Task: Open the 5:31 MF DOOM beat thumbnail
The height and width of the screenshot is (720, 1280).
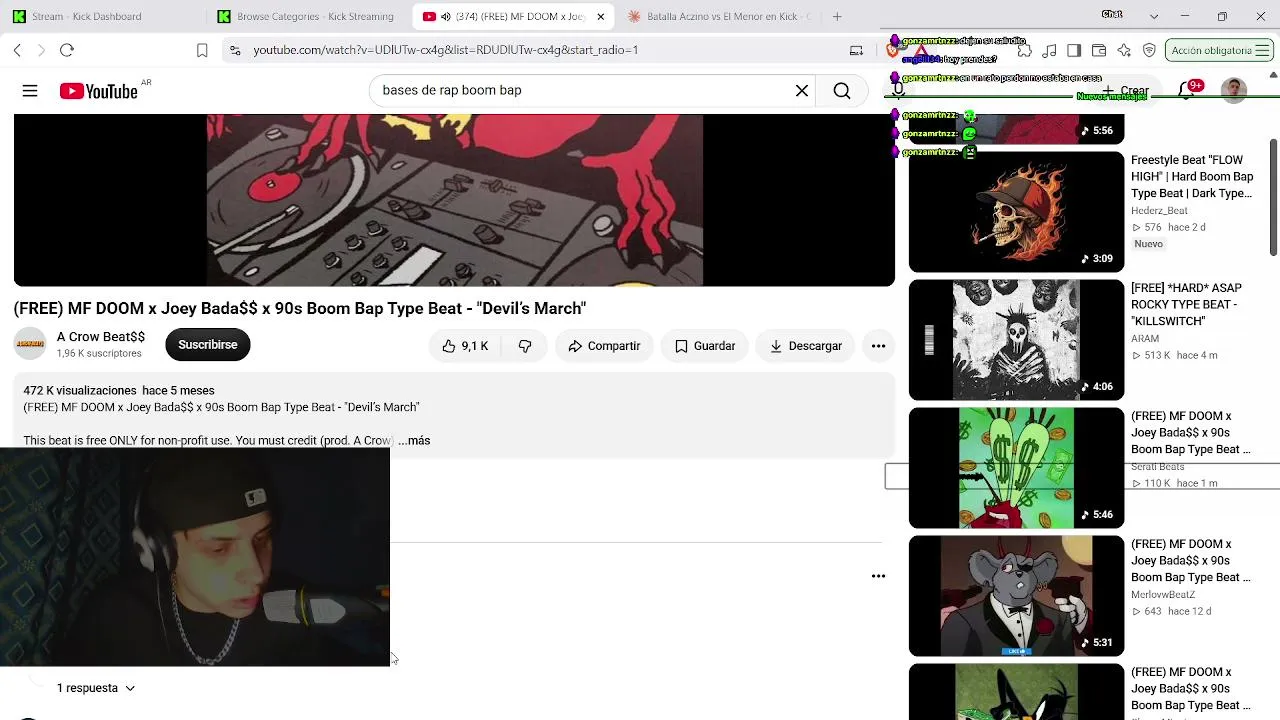Action: tap(1016, 596)
